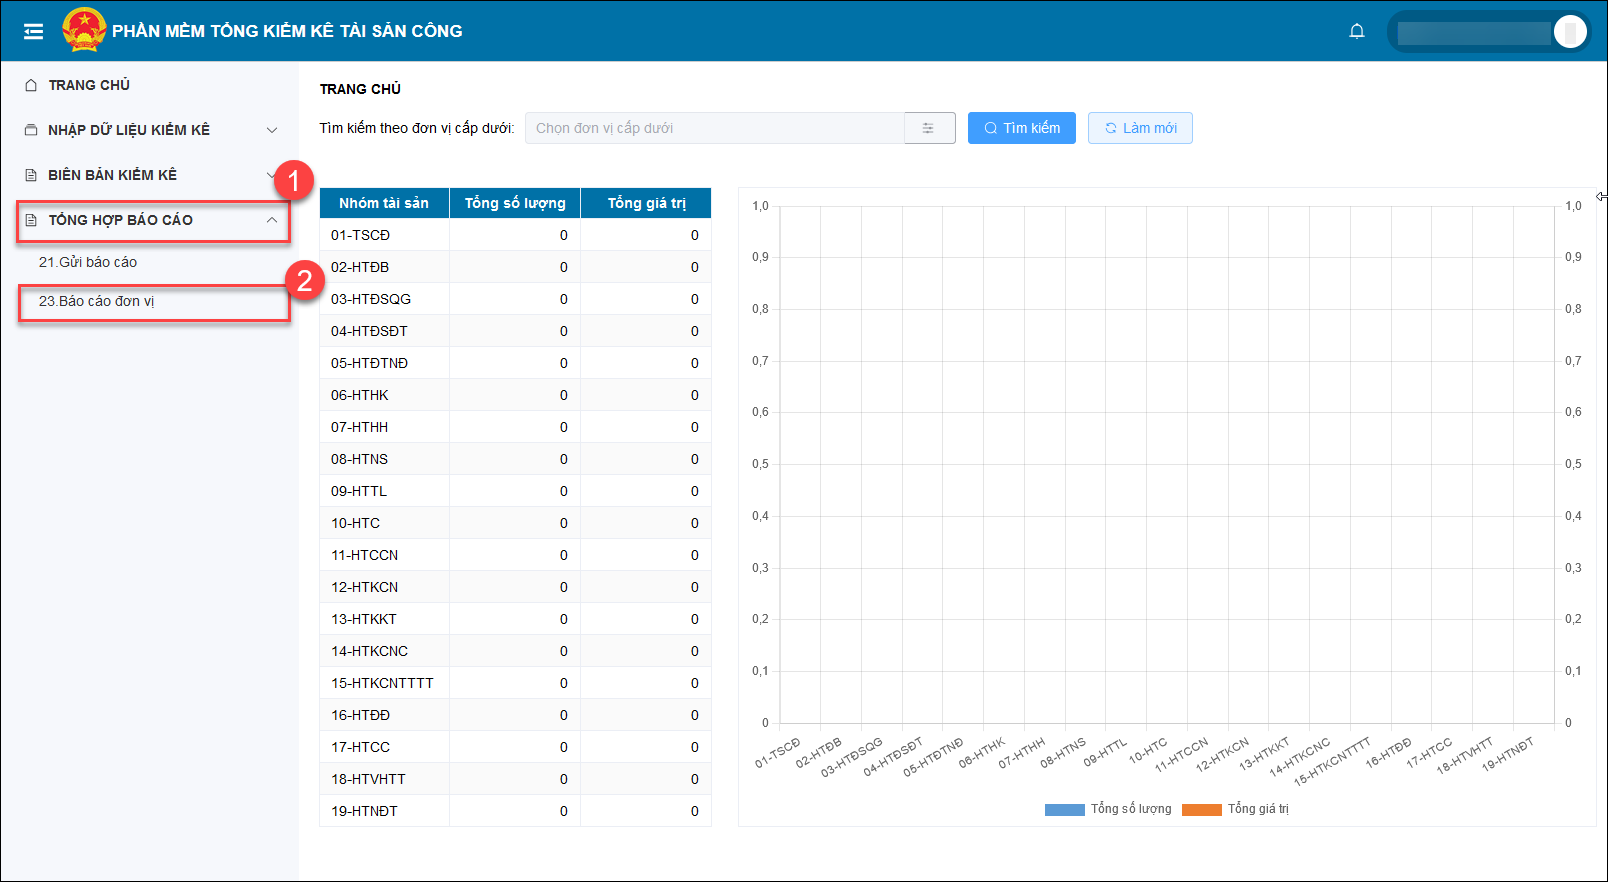Toggle the hamburger sidebar menu icon
Image resolution: width=1608 pixels, height=882 pixels.
click(x=33, y=31)
